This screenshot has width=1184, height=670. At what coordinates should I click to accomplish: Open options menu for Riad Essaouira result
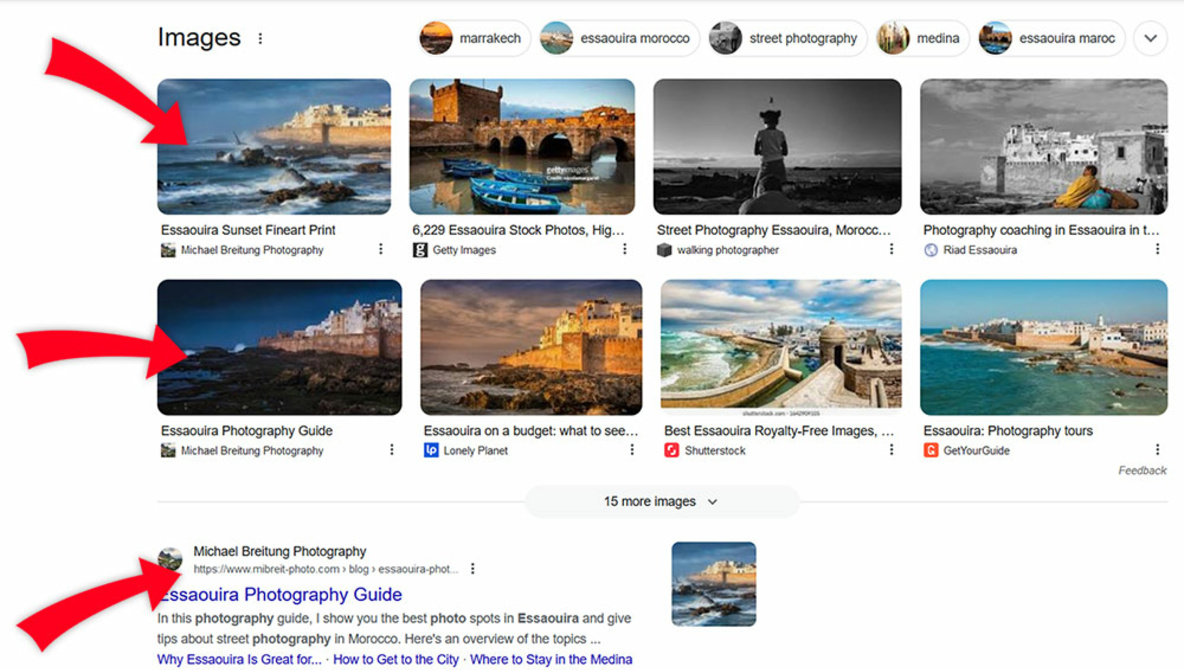pos(1157,250)
